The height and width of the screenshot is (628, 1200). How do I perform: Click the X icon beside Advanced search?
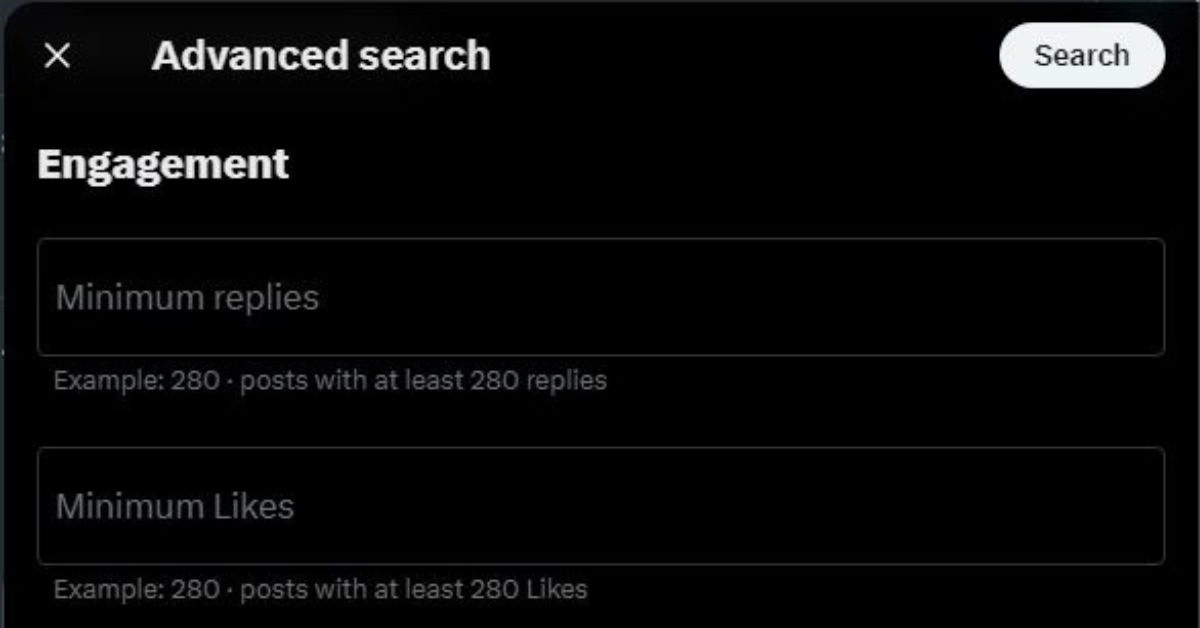[58, 56]
